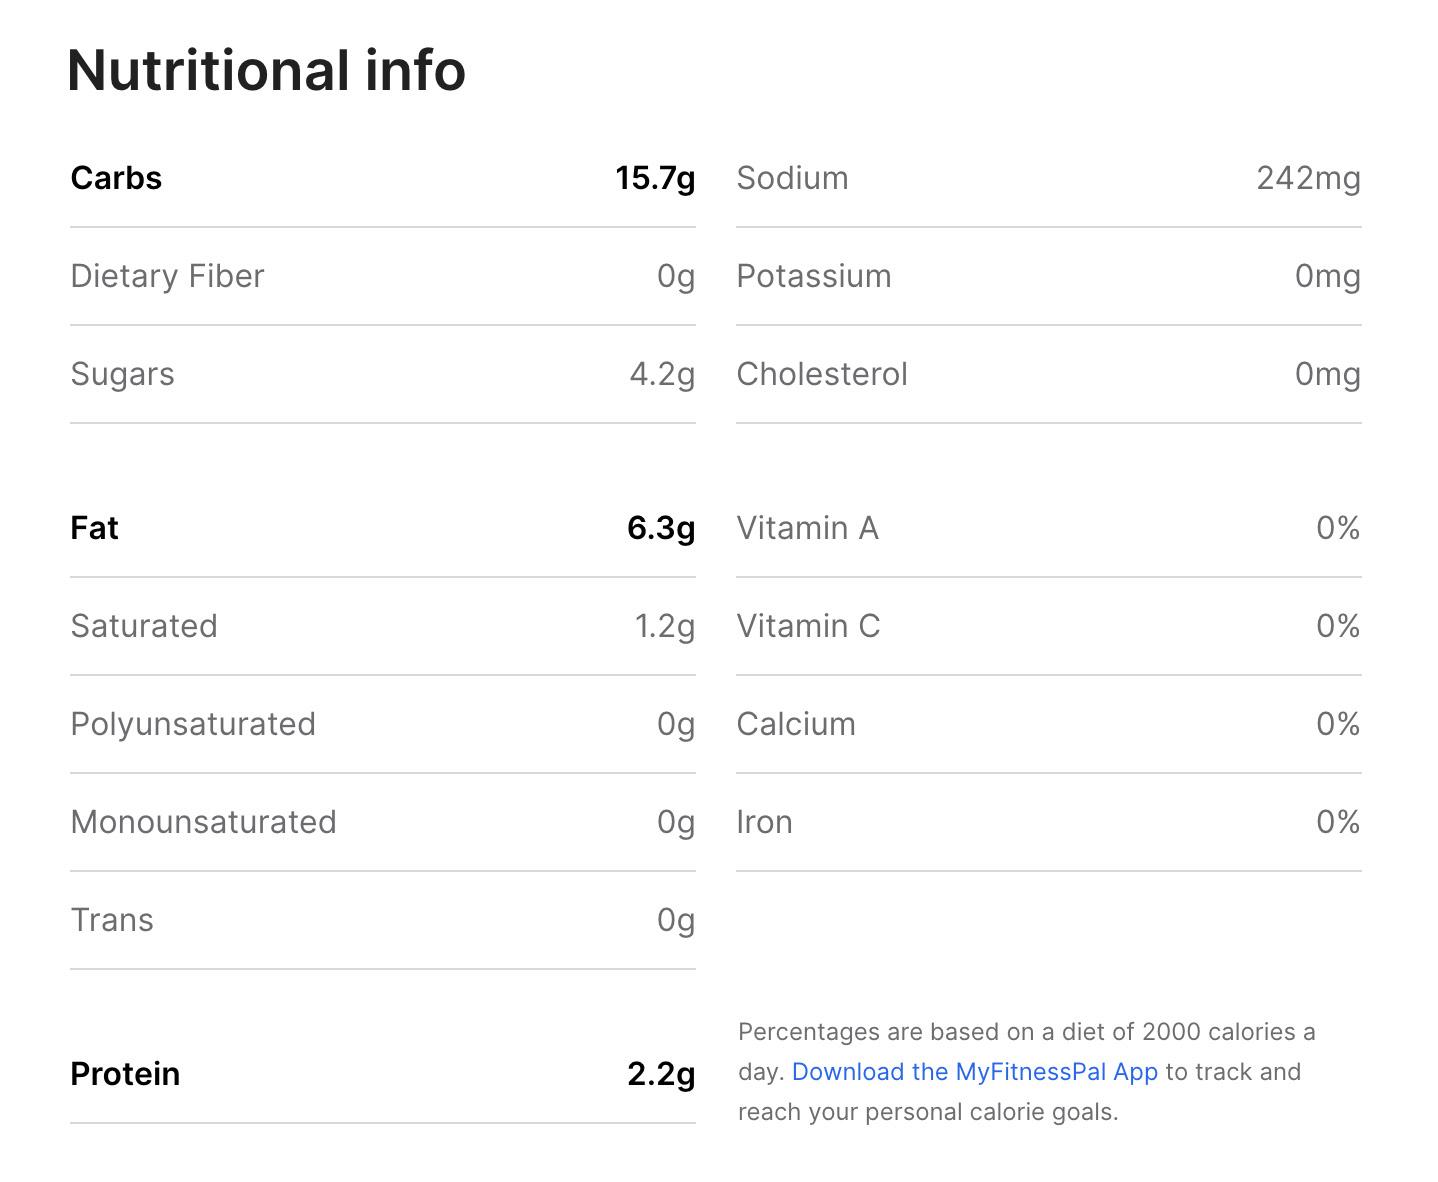Select the Iron row label
The width and height of the screenshot is (1438, 1182).
(x=764, y=822)
